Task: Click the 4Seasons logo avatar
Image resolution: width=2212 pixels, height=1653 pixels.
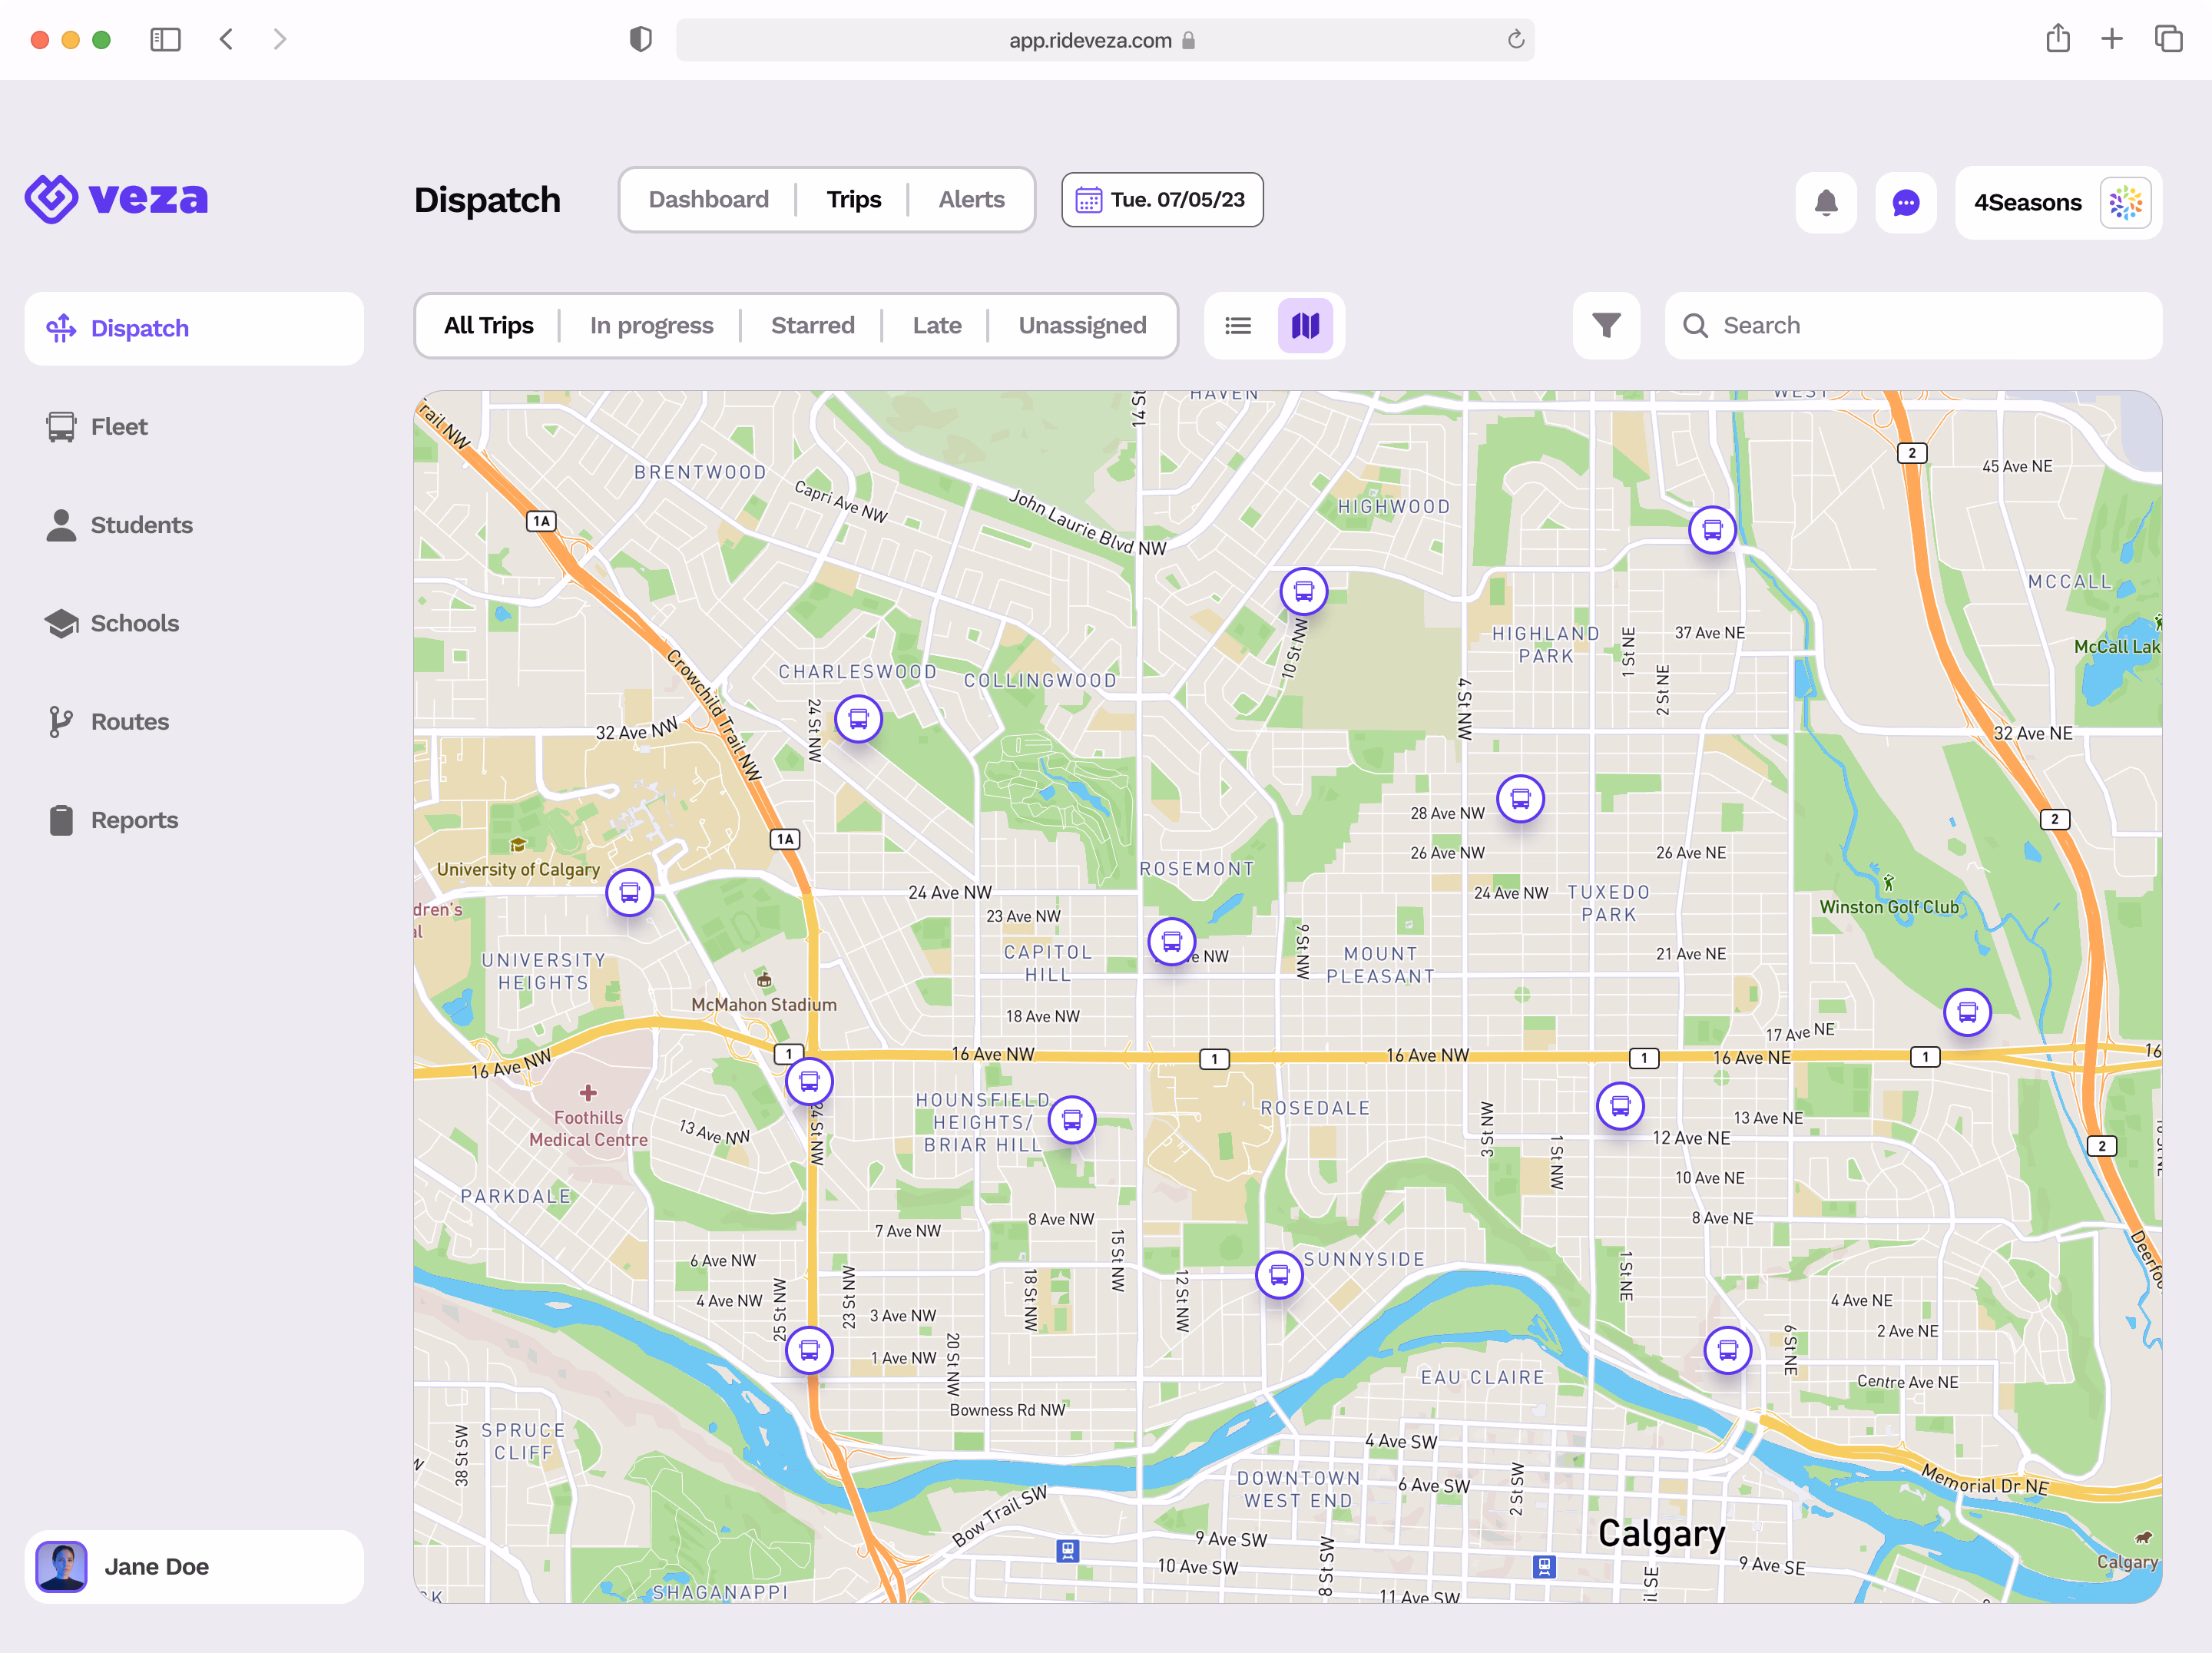Action: [2125, 203]
